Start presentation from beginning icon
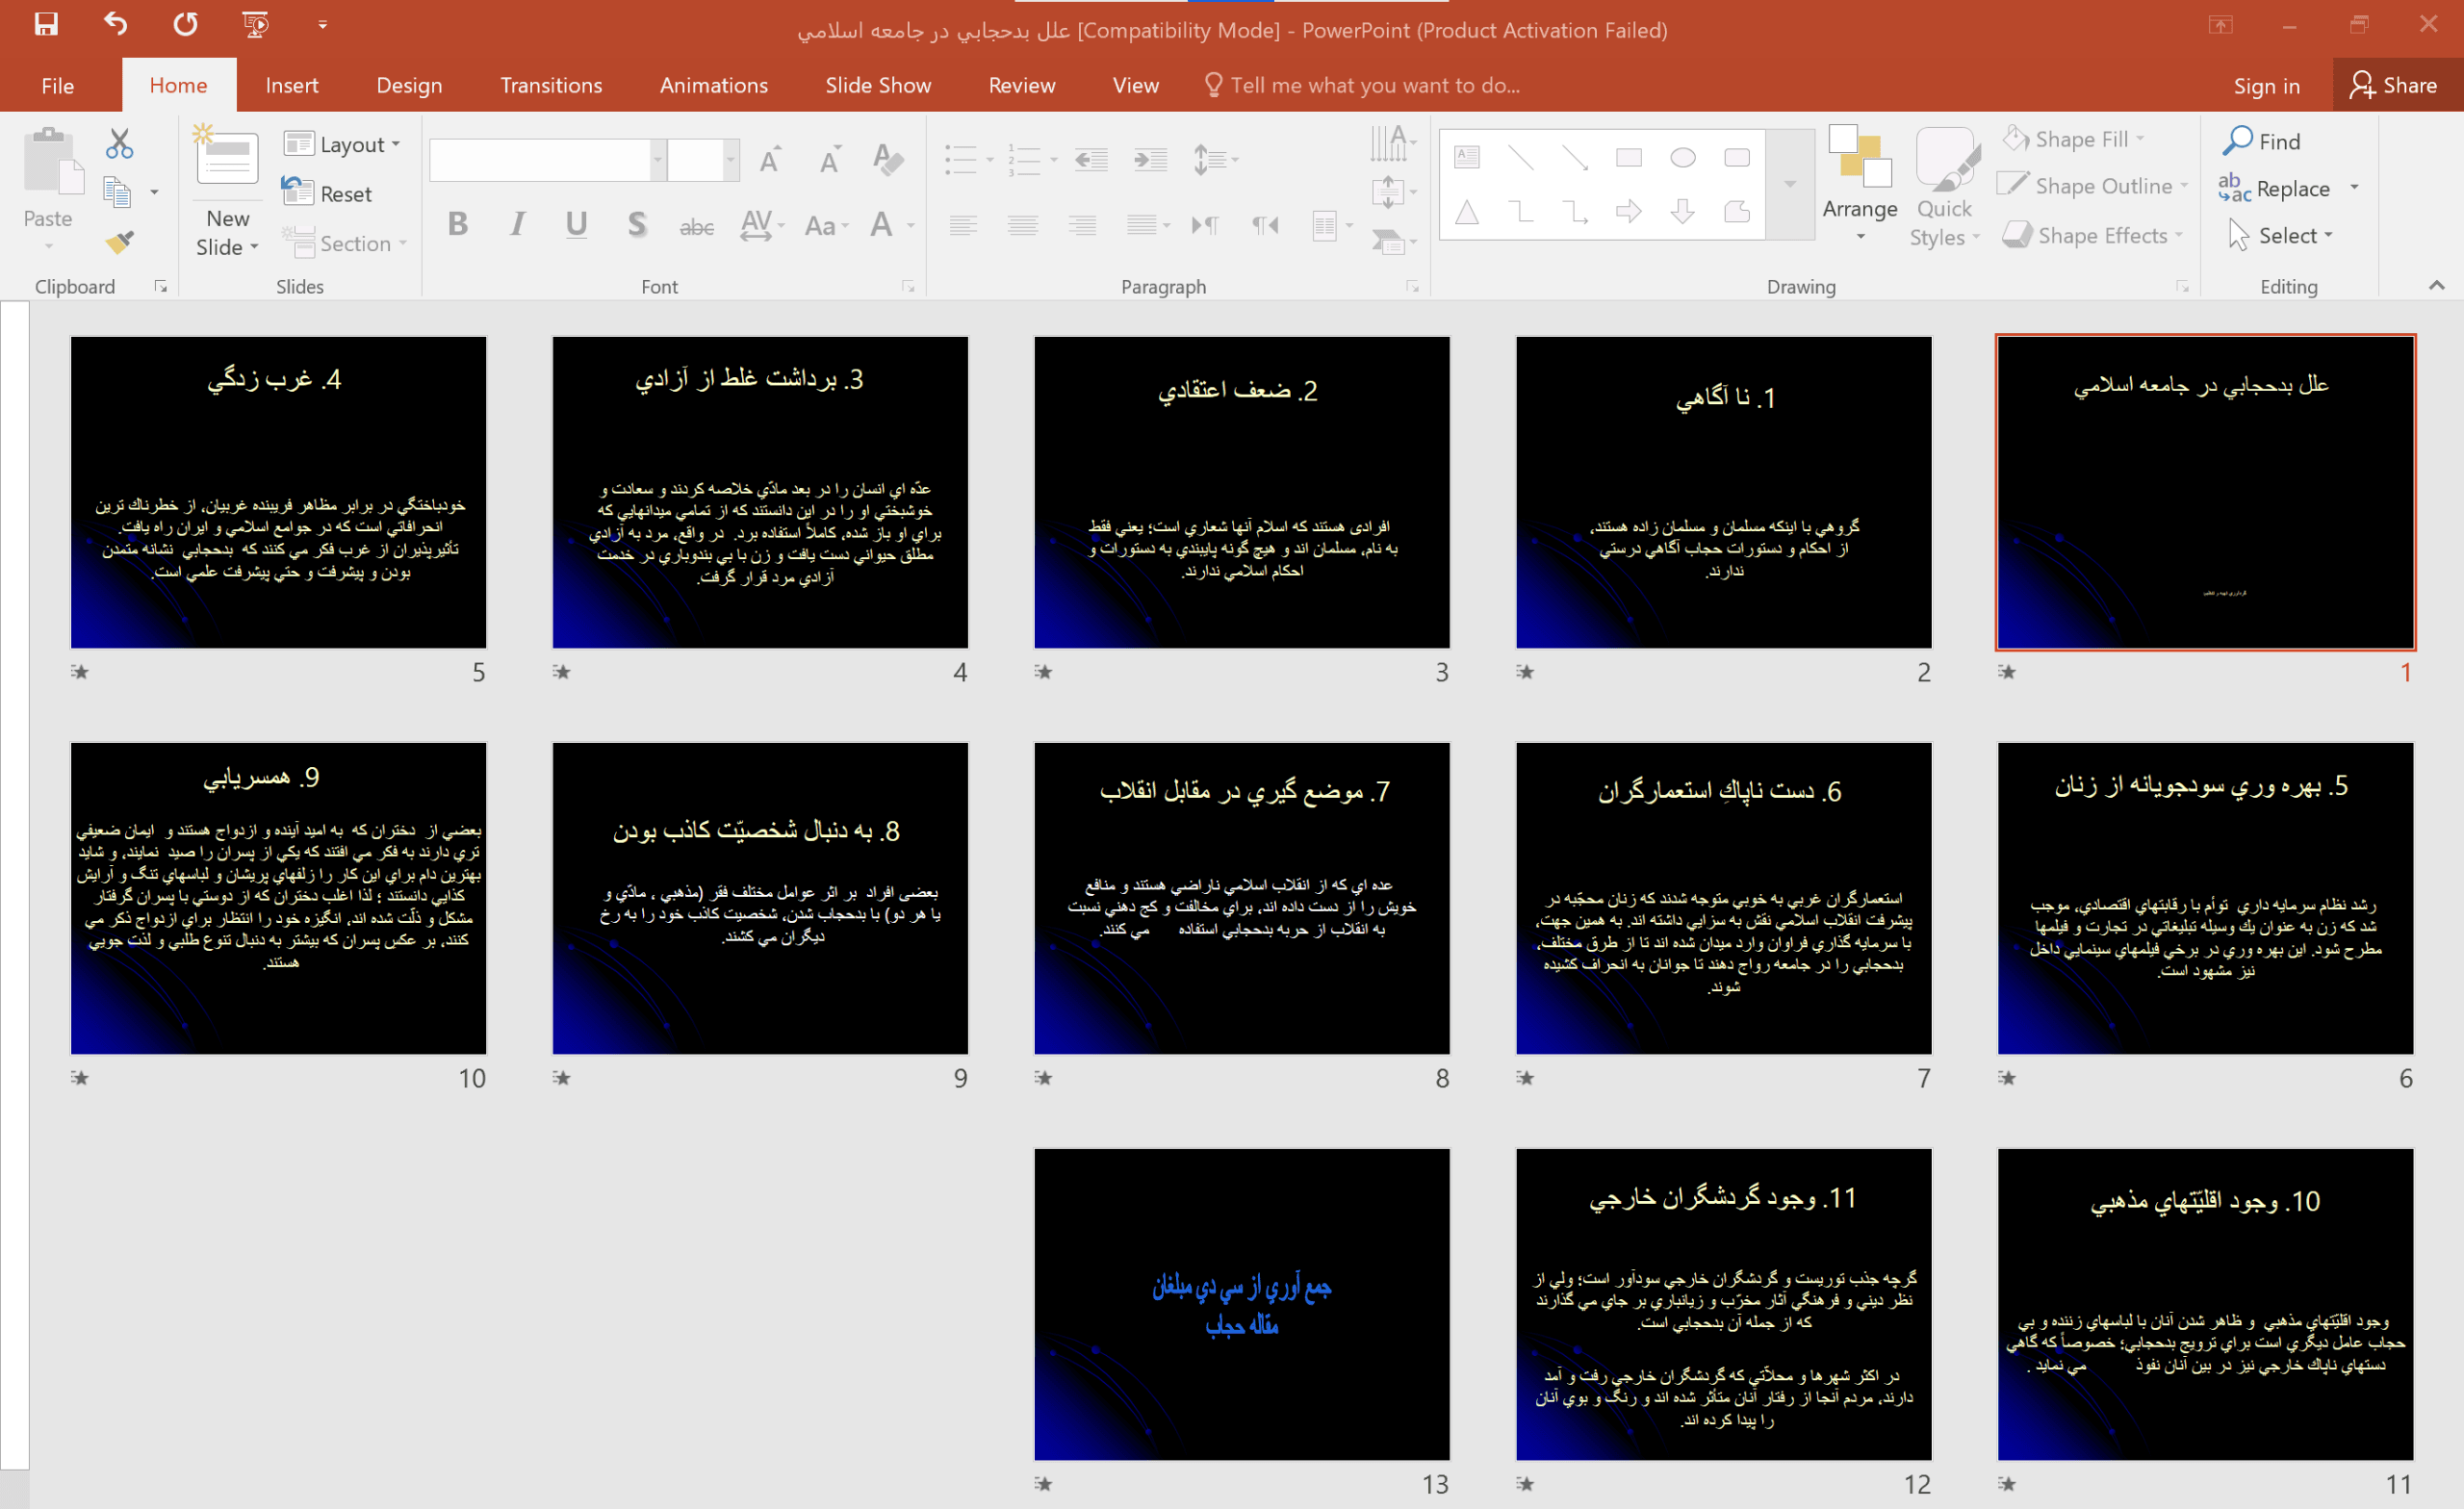Image resolution: width=2464 pixels, height=1509 pixels. 256,24
